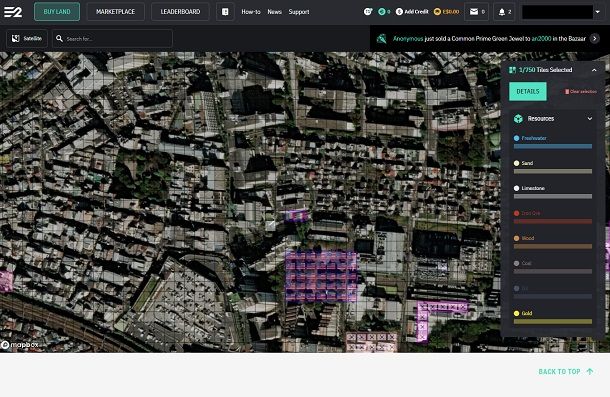610x397 pixels.
Task: Click the green essence balance icon
Action: click(x=382, y=12)
